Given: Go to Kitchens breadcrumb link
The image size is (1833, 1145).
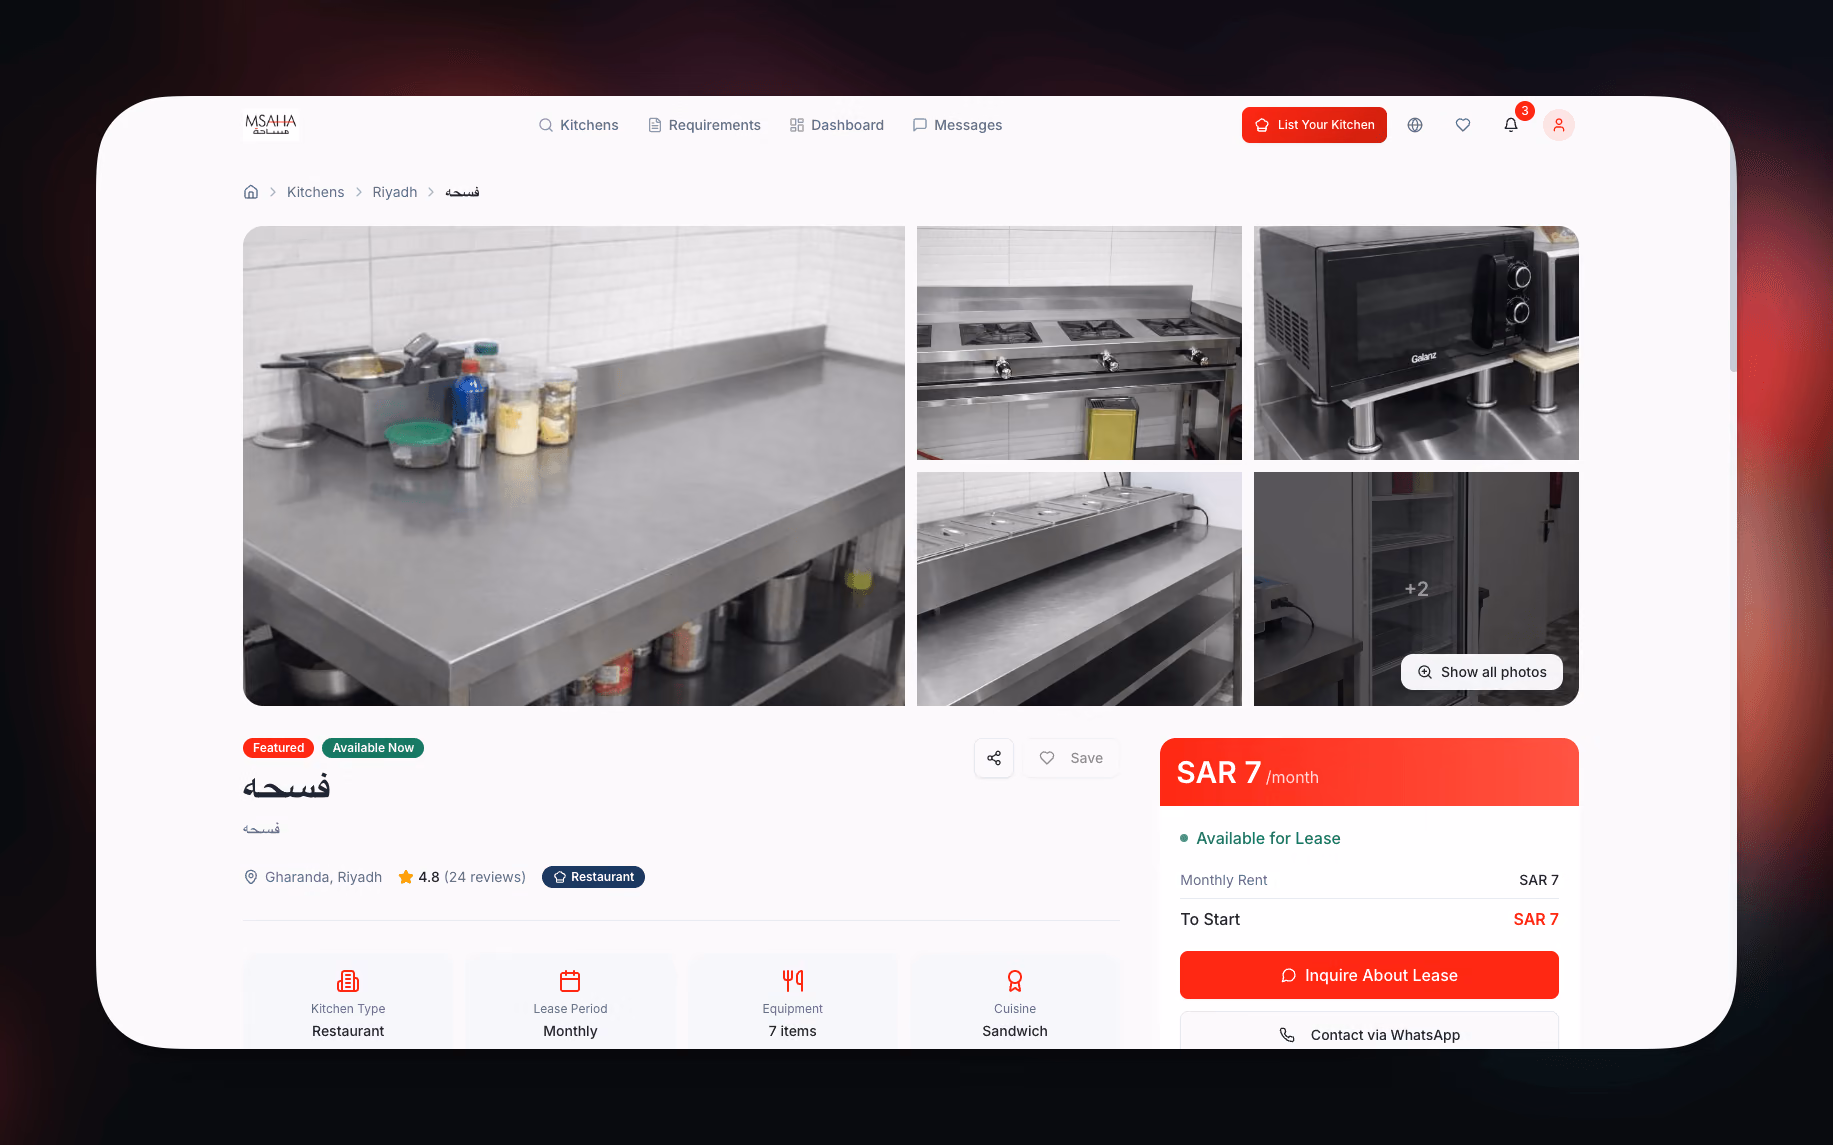Looking at the screenshot, I should pos(315,192).
